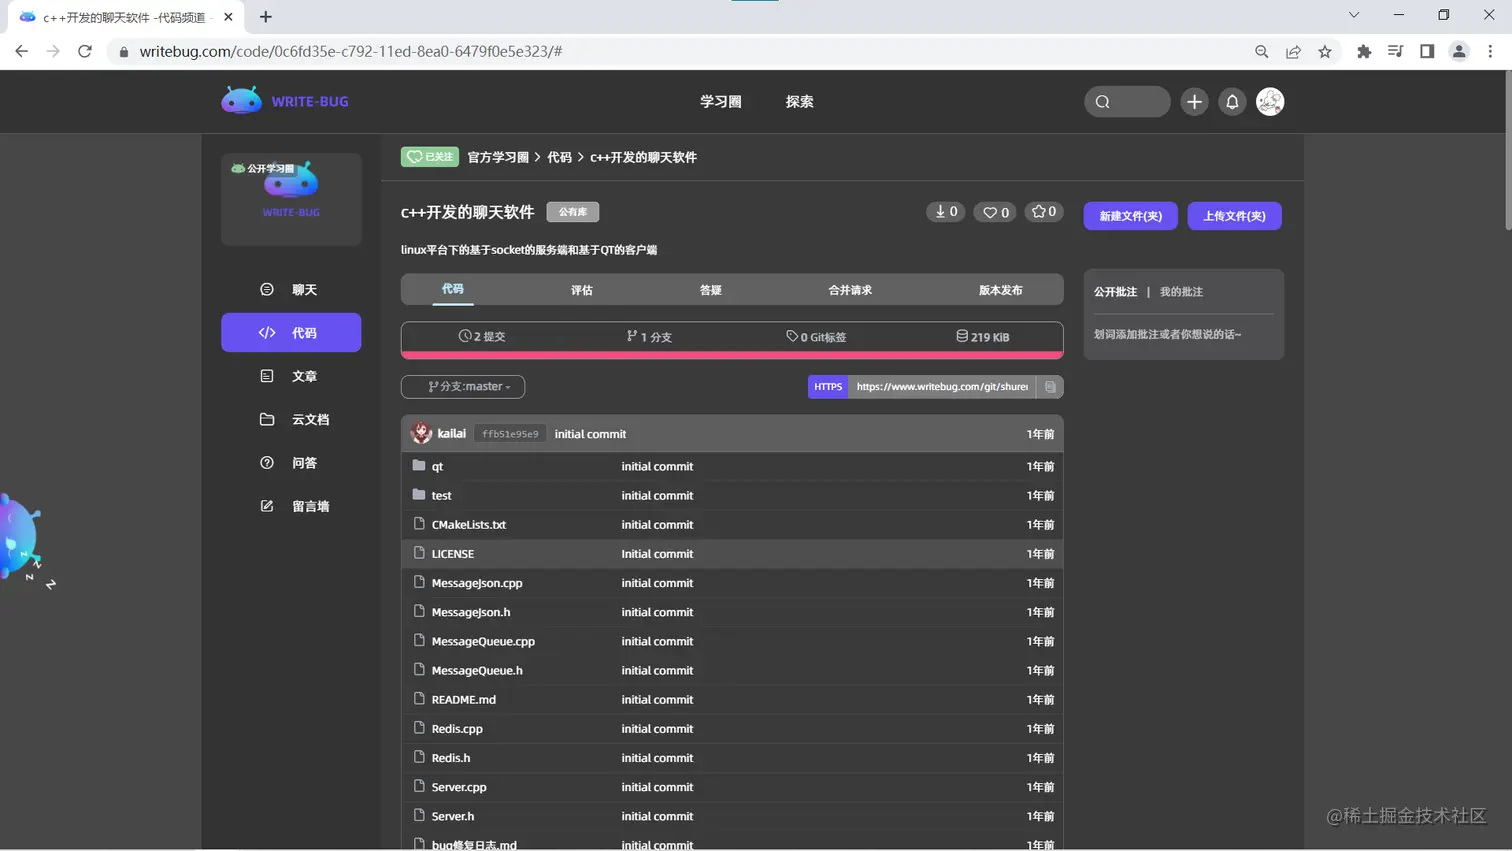The width and height of the screenshot is (1512, 851).
Task: Expand the qt folder
Action: (439, 465)
